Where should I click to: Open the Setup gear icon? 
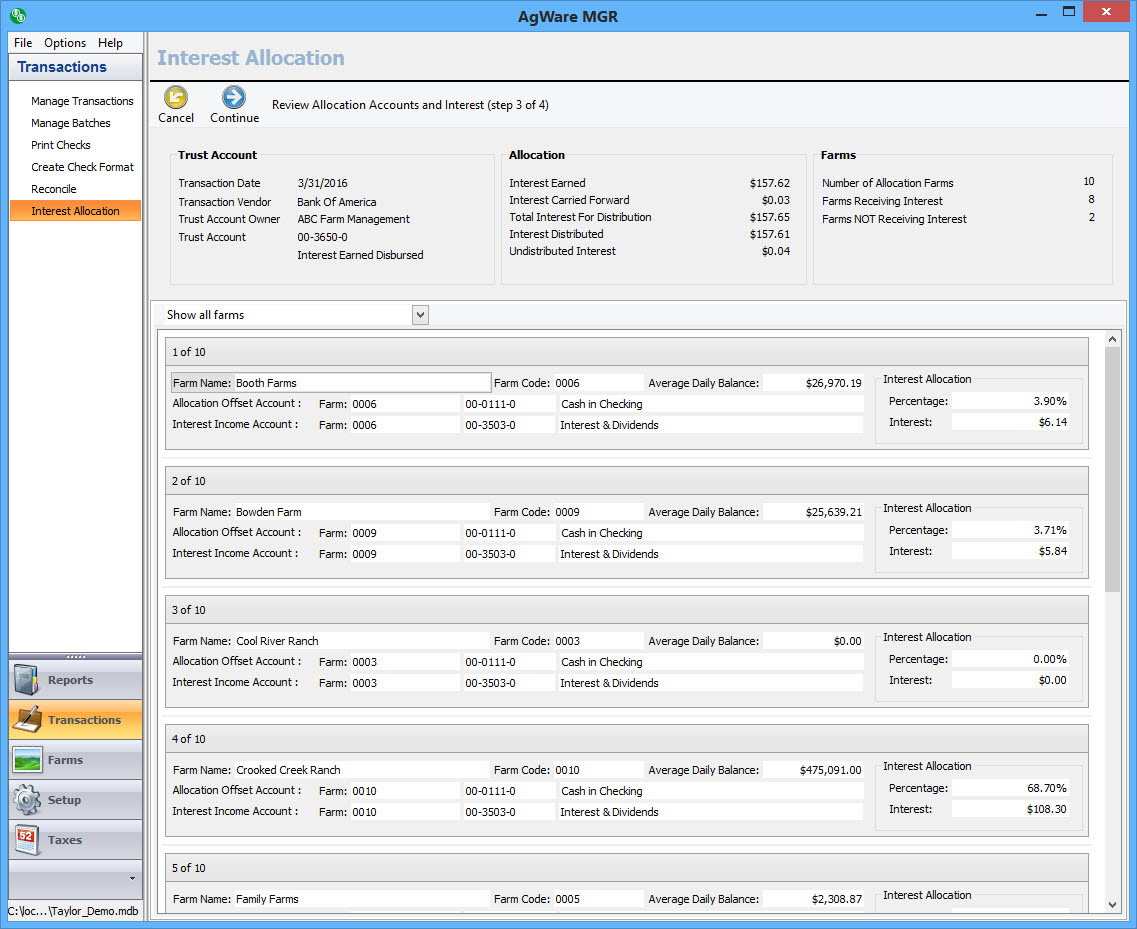pyautogui.click(x=28, y=800)
